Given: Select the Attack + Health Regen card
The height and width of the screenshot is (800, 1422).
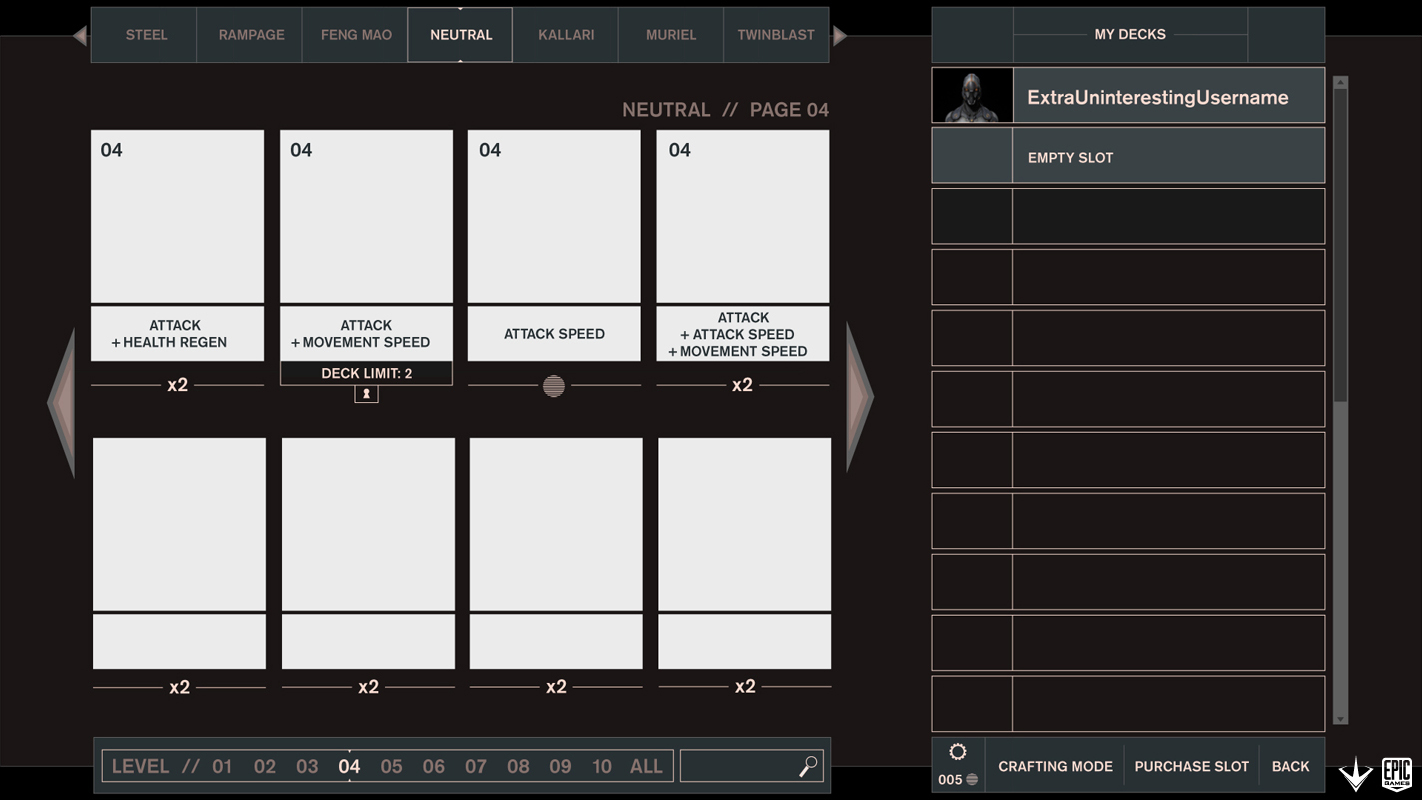Looking at the screenshot, I should (177, 245).
